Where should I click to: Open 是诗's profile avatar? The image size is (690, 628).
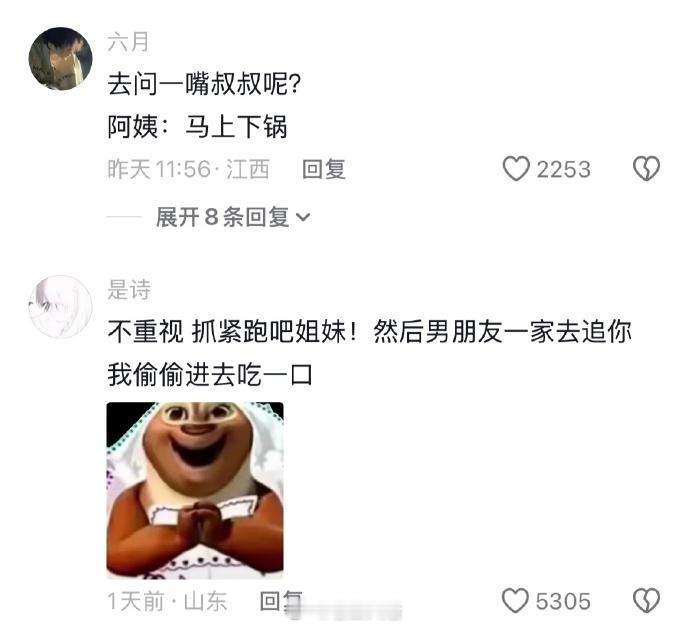[60, 307]
